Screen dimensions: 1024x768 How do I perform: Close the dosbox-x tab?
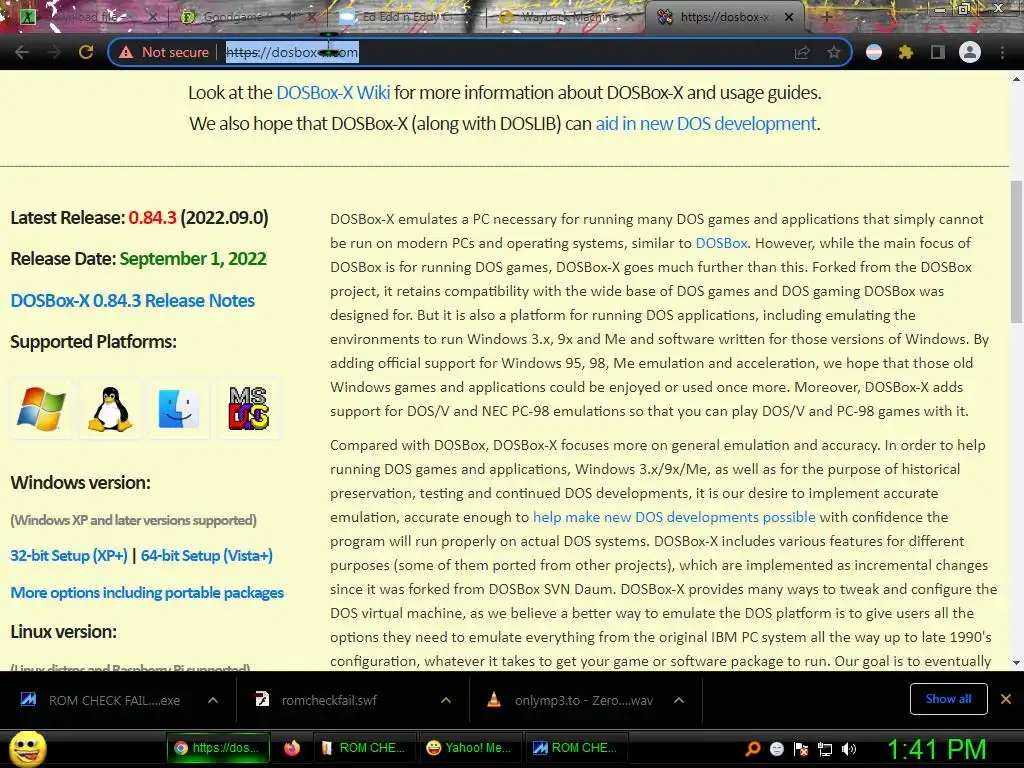click(x=789, y=17)
